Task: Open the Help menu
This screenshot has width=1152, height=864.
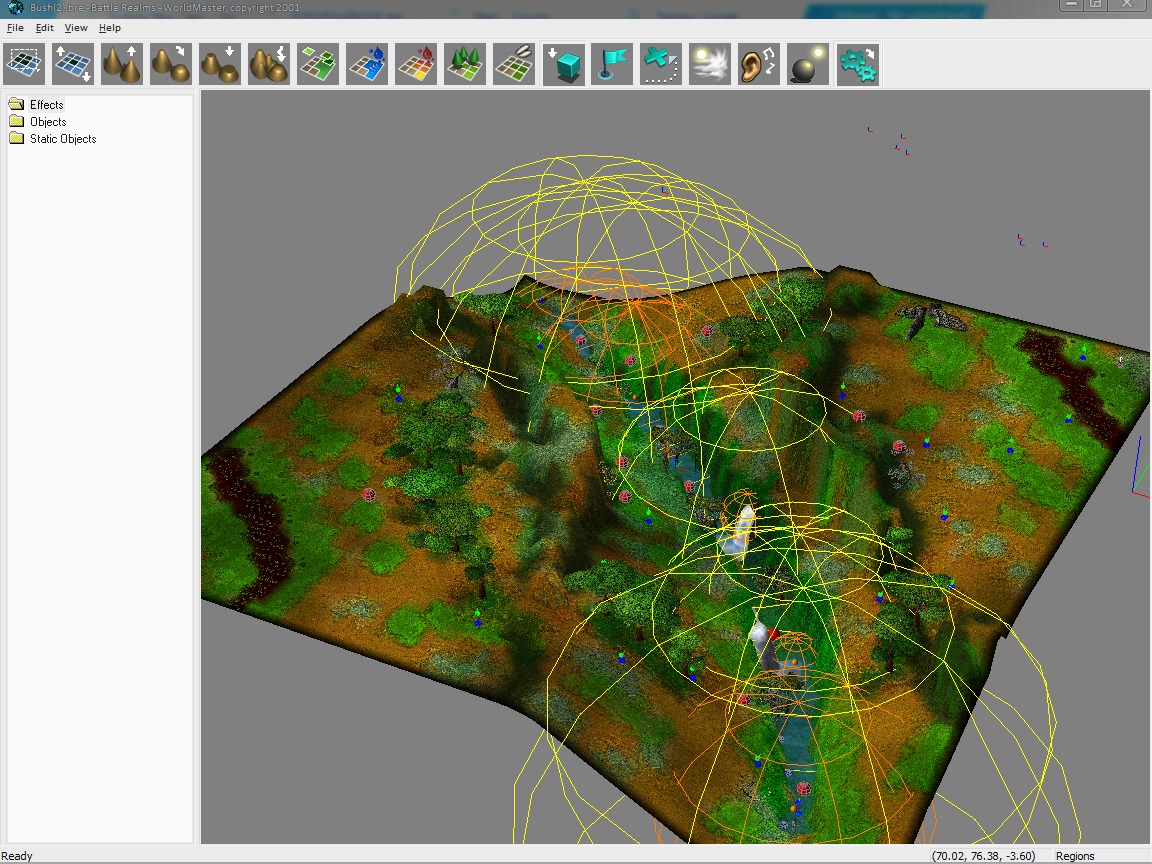Action: 109,28
